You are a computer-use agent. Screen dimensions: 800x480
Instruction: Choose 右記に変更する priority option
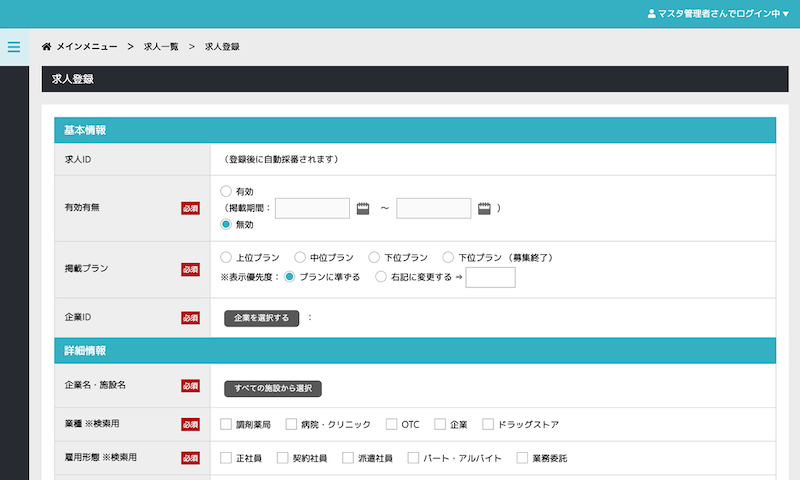tap(380, 277)
